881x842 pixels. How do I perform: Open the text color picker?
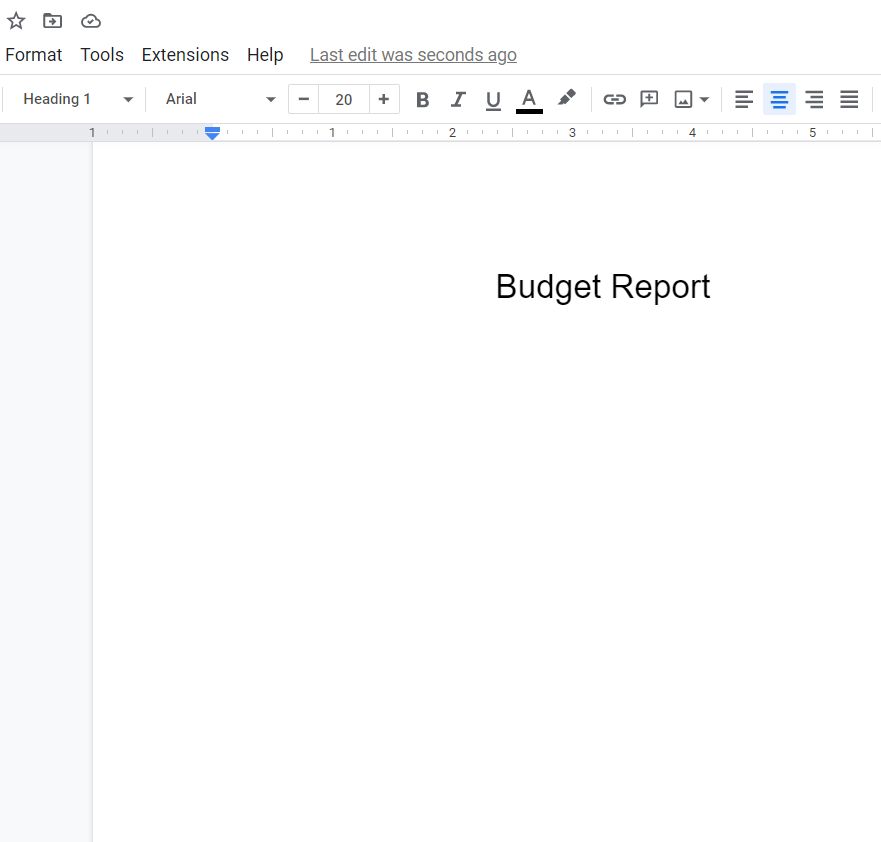coord(529,99)
